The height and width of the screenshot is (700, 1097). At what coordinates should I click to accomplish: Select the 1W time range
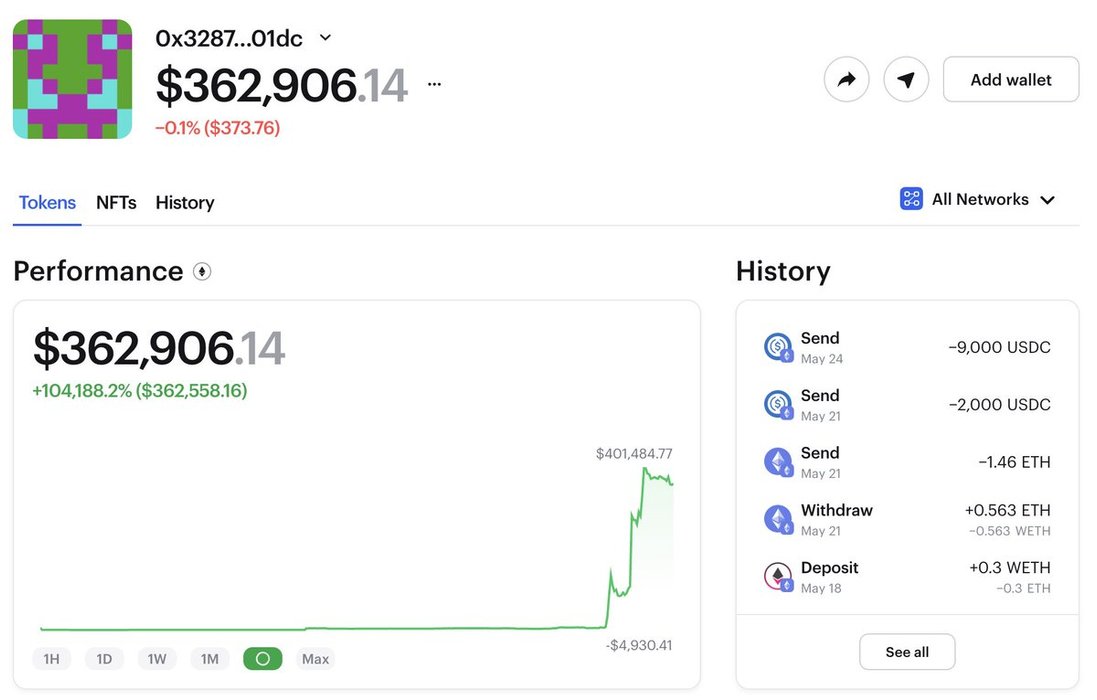click(x=157, y=659)
